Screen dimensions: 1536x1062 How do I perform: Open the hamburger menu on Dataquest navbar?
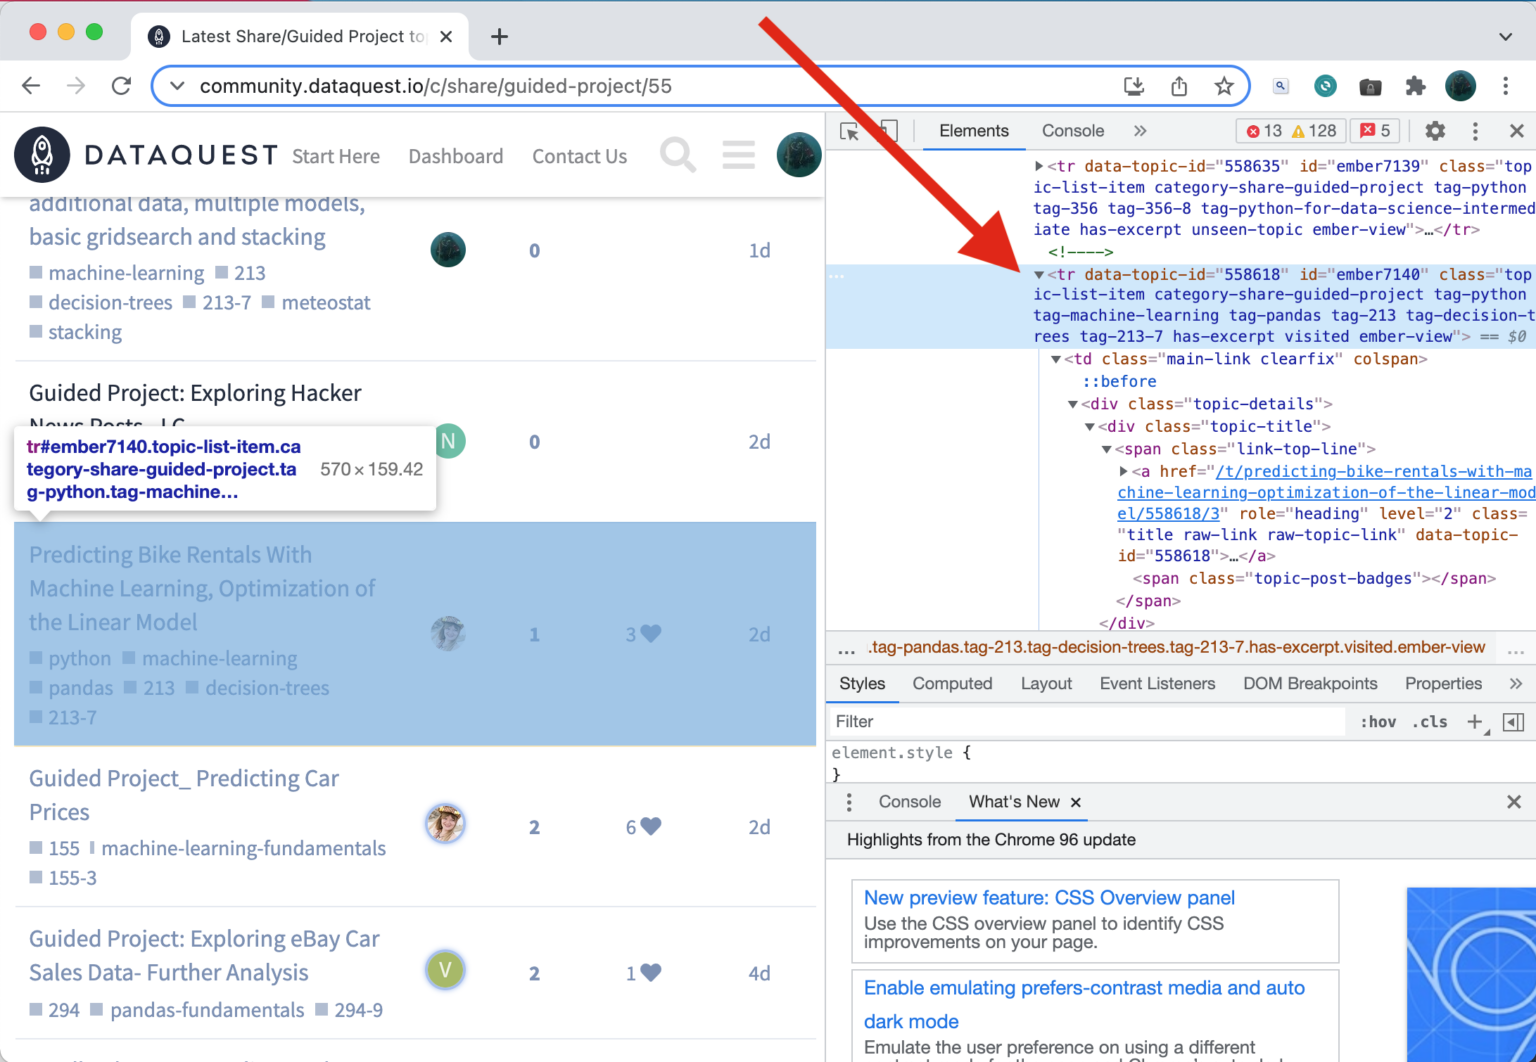coord(738,155)
